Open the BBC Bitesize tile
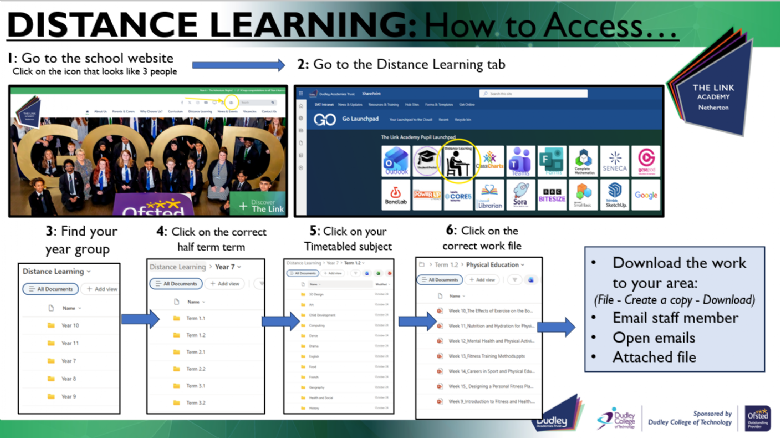Viewport: 780px width, 438px height. [x=552, y=195]
